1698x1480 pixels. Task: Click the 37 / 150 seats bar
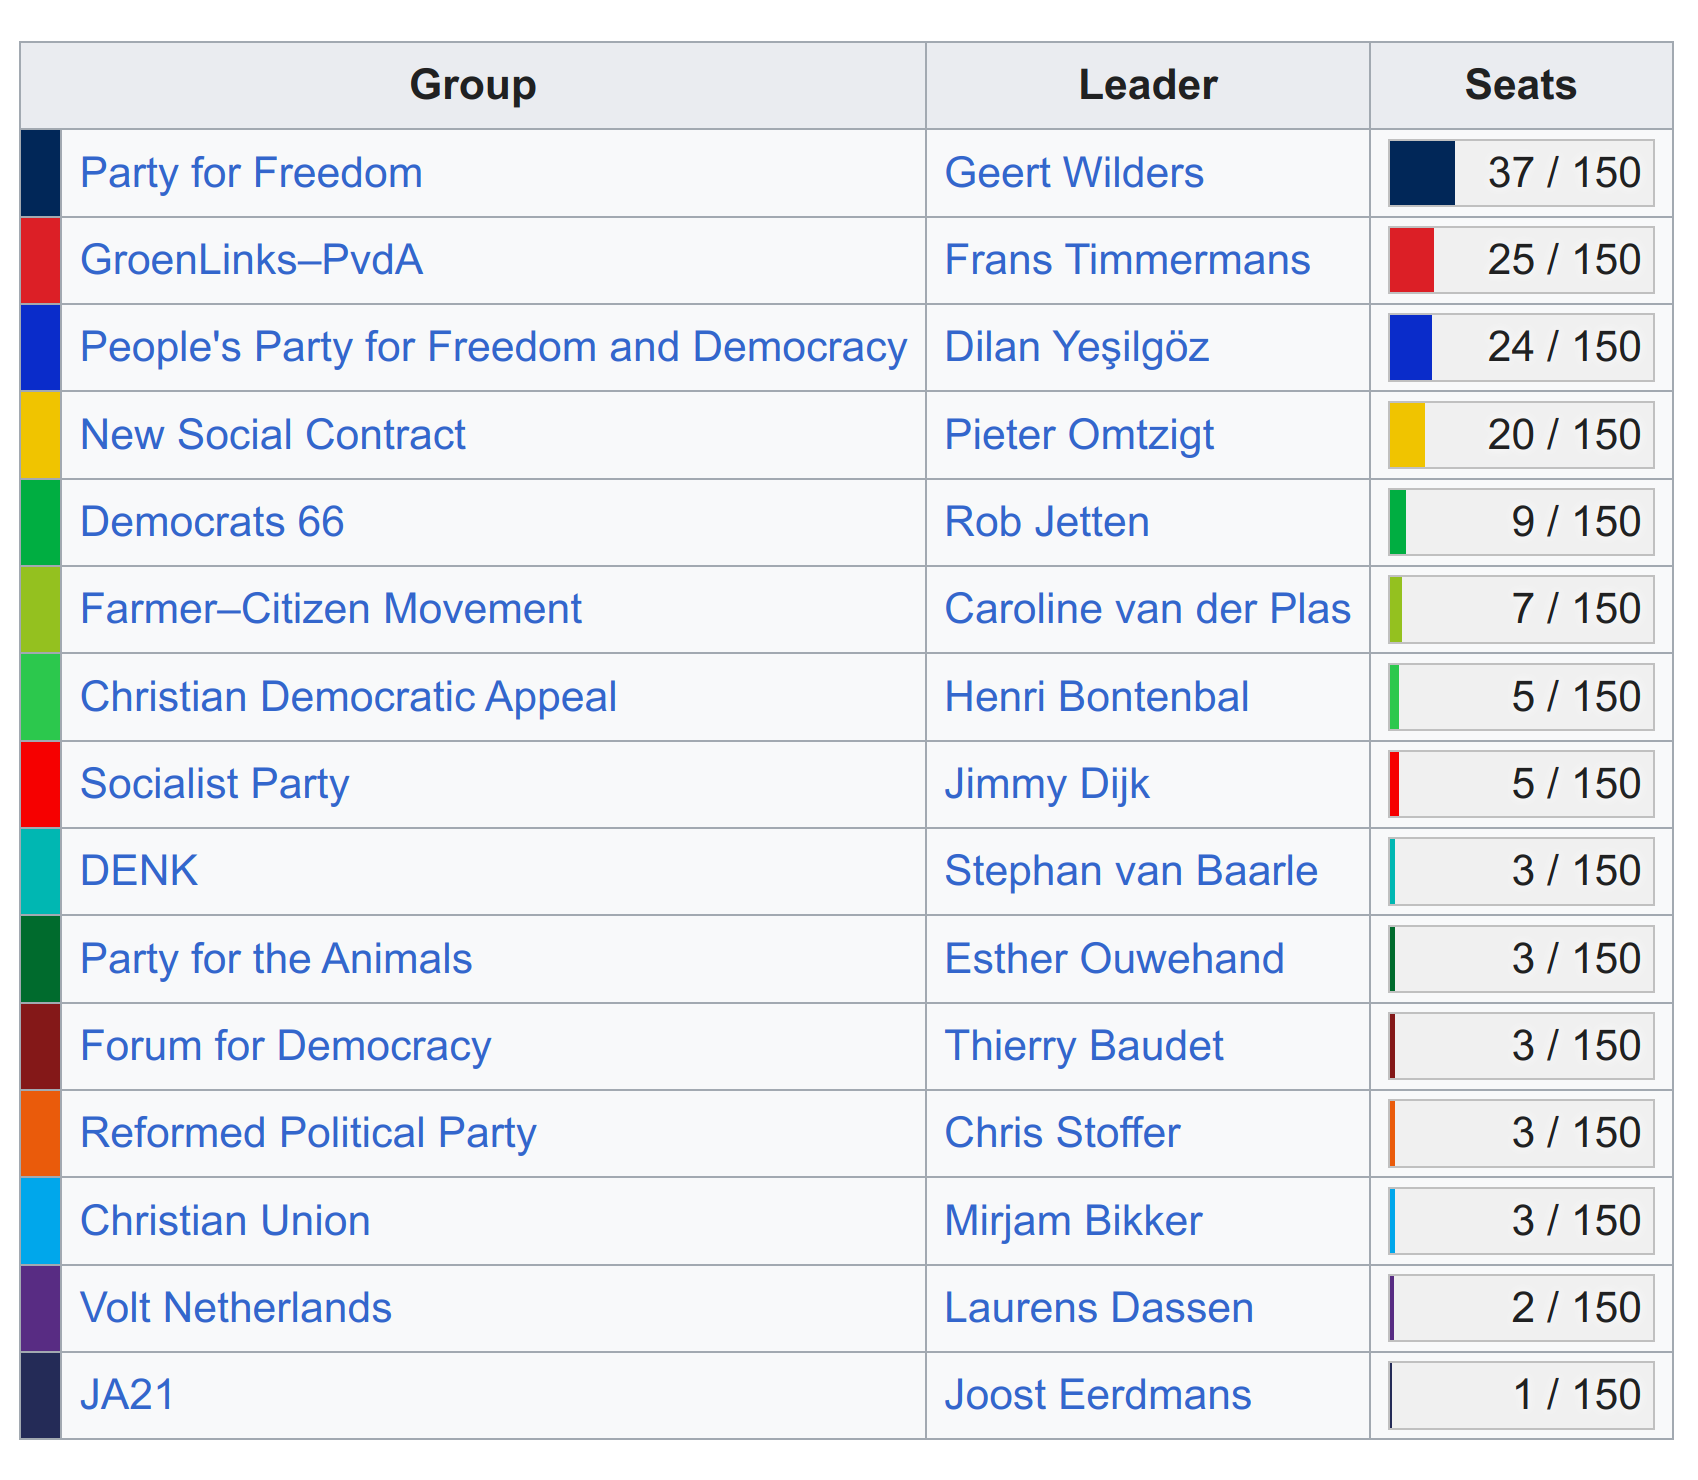[1520, 173]
